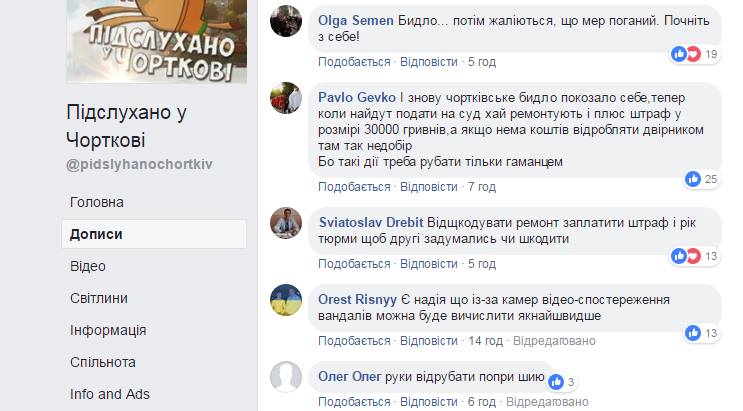Open Світлини section in sidebar
743x411 pixels.
coord(99,298)
